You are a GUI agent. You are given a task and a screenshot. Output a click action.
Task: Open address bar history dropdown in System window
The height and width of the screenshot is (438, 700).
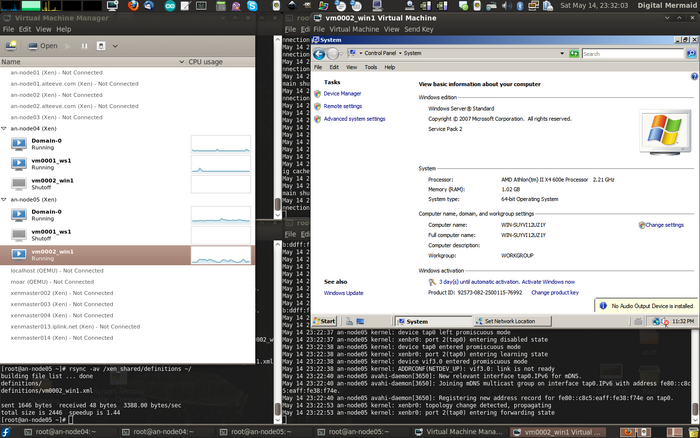pos(562,54)
